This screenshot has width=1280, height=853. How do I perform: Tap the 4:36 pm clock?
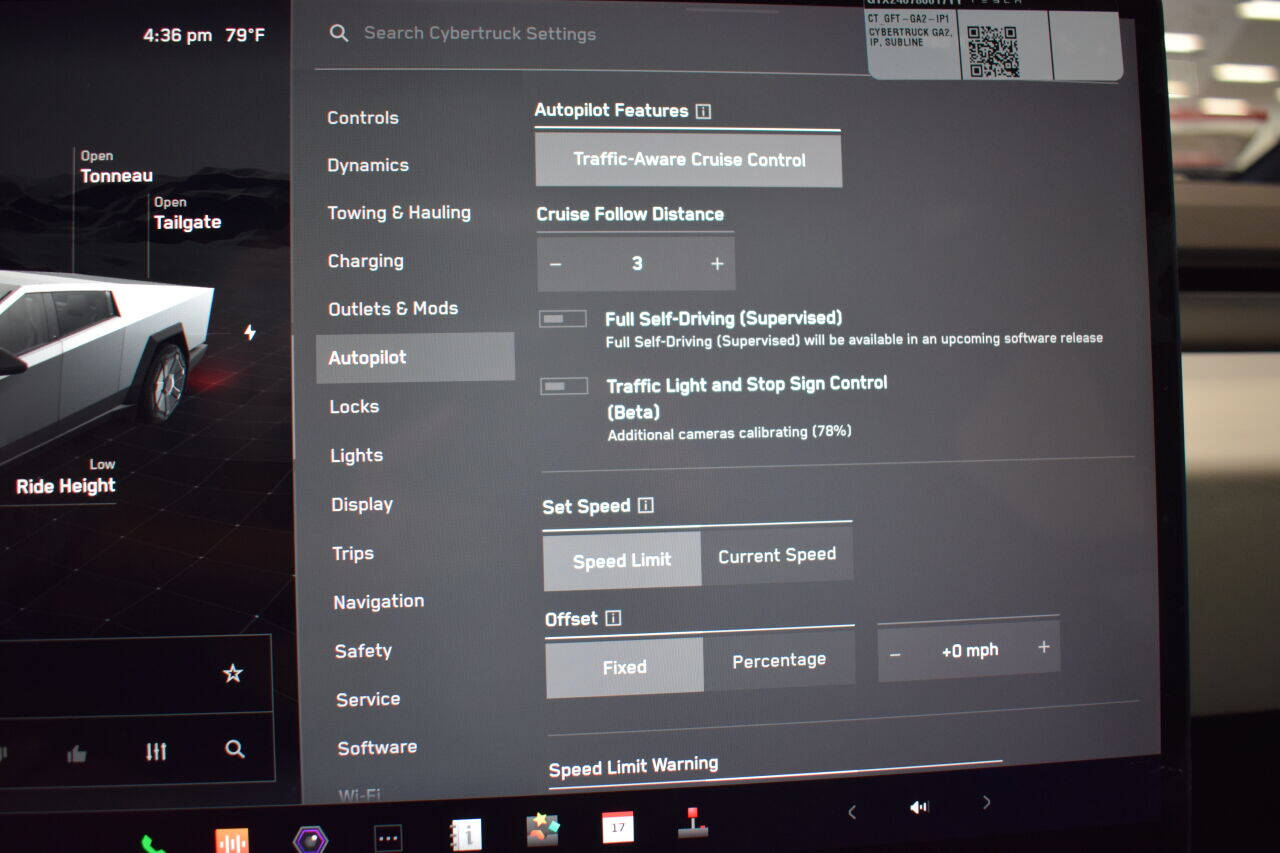(178, 36)
